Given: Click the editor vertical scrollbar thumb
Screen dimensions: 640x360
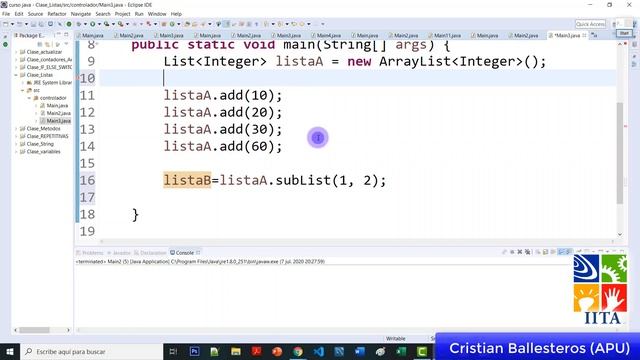Looking at the screenshot, I should point(620,153).
